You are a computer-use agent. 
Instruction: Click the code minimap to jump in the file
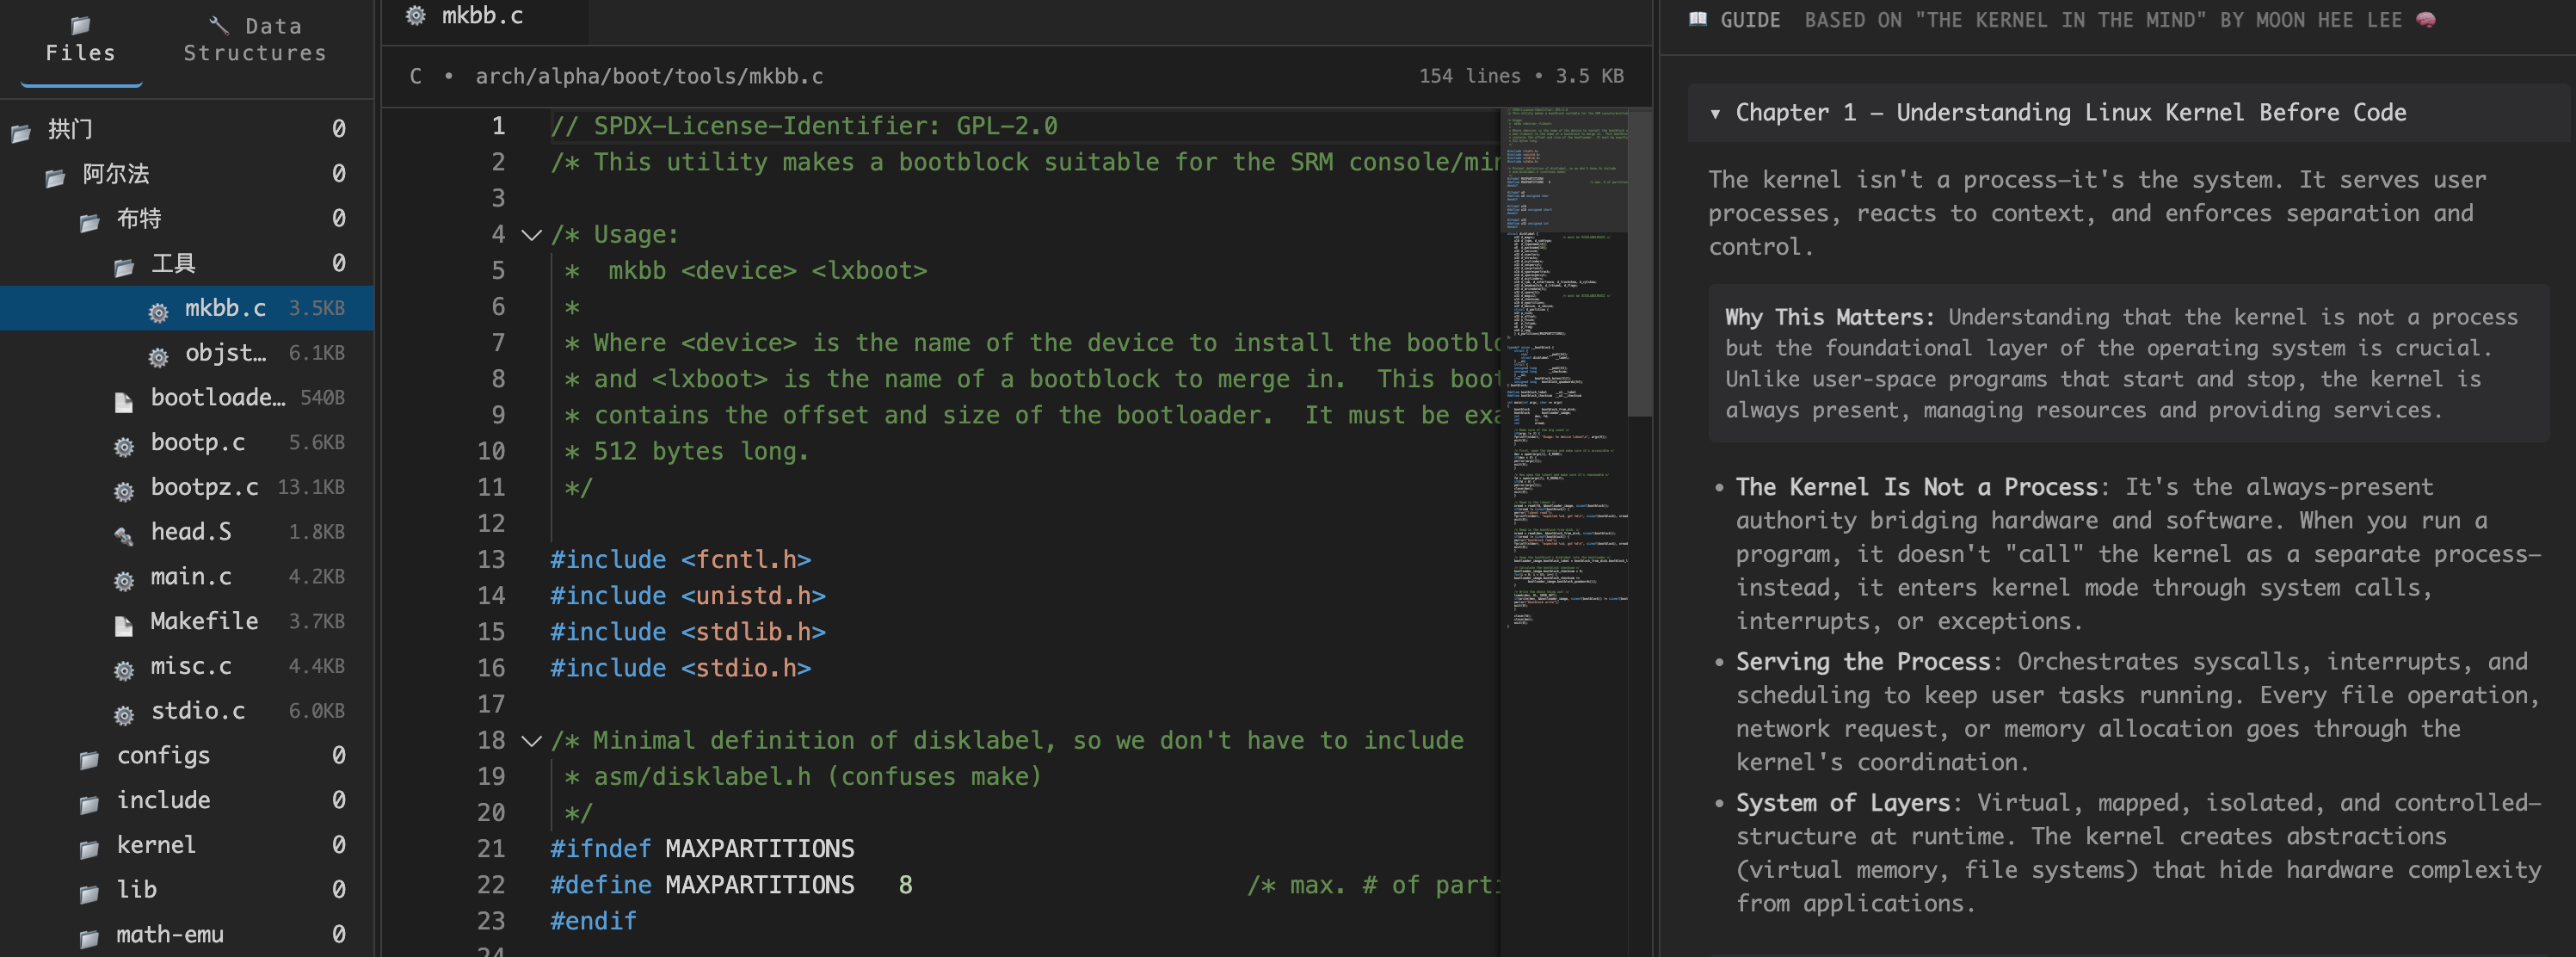[1566, 400]
